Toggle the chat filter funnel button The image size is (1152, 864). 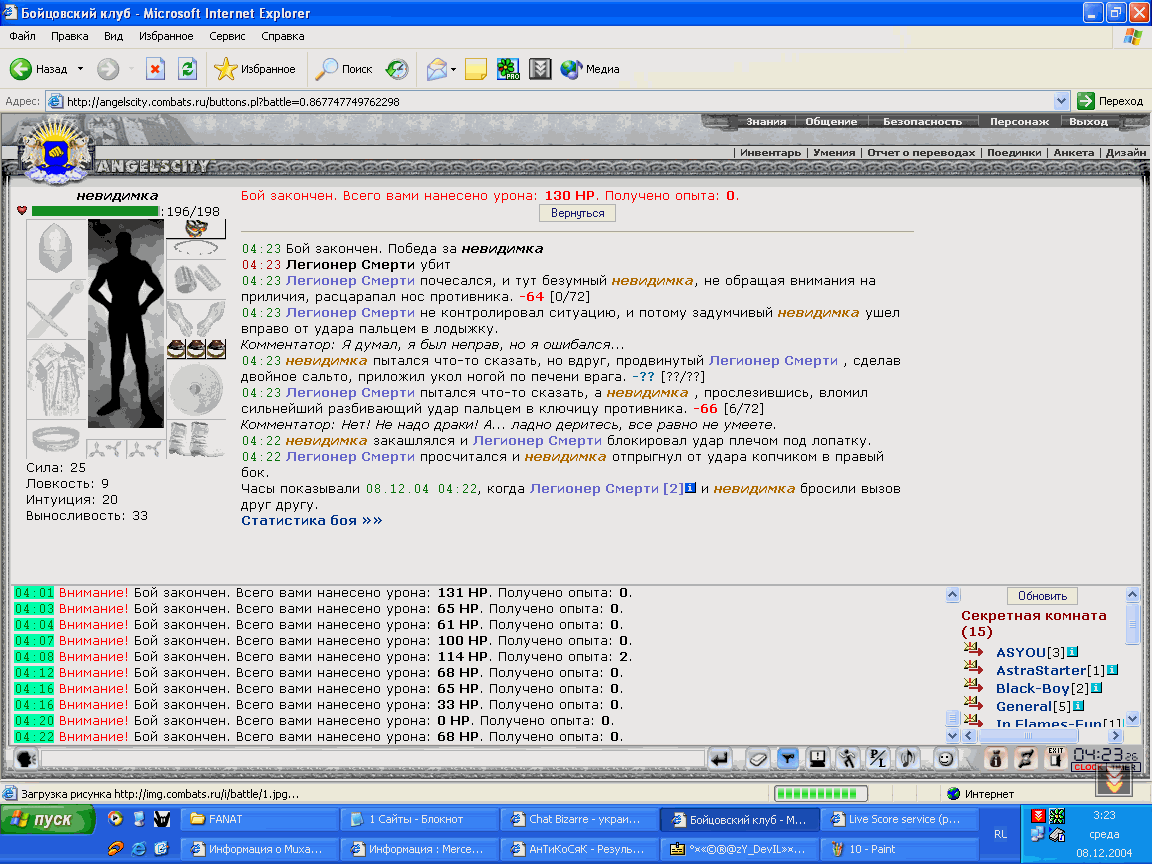coord(788,758)
